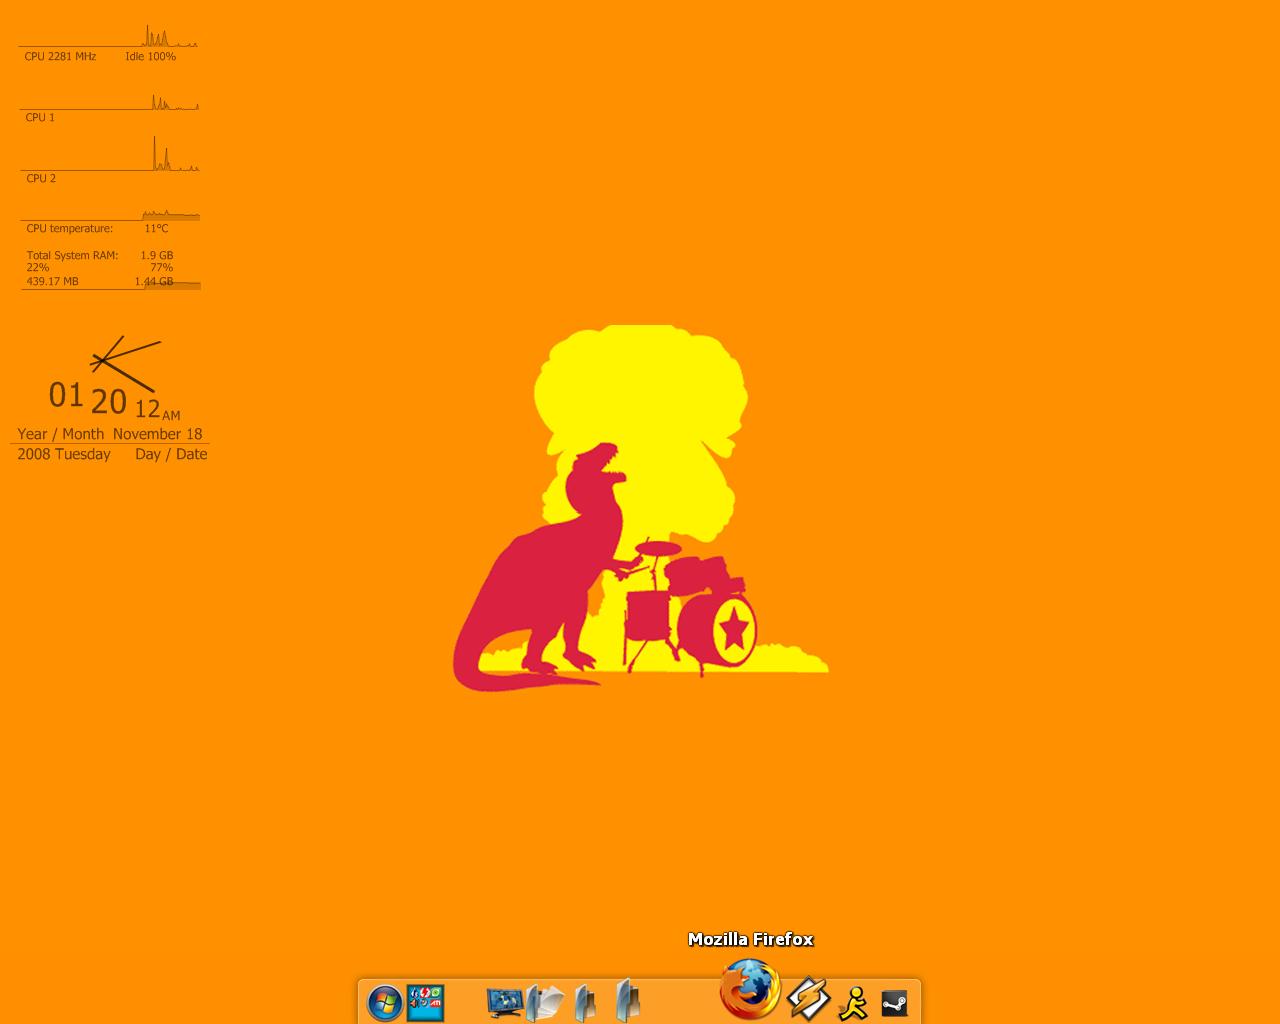Click the seconds digits '12'

pyautogui.click(x=147, y=408)
